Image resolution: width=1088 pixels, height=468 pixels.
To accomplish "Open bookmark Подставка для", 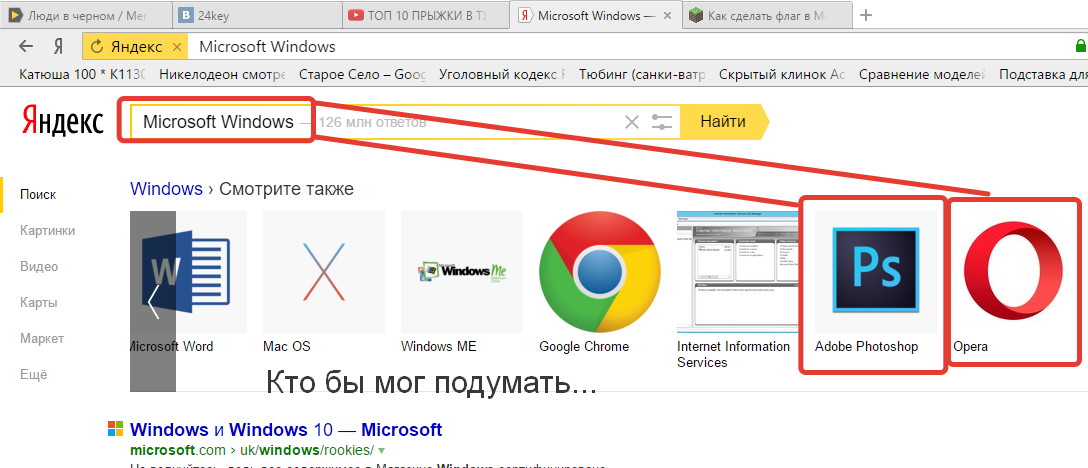I will click(x=1043, y=74).
